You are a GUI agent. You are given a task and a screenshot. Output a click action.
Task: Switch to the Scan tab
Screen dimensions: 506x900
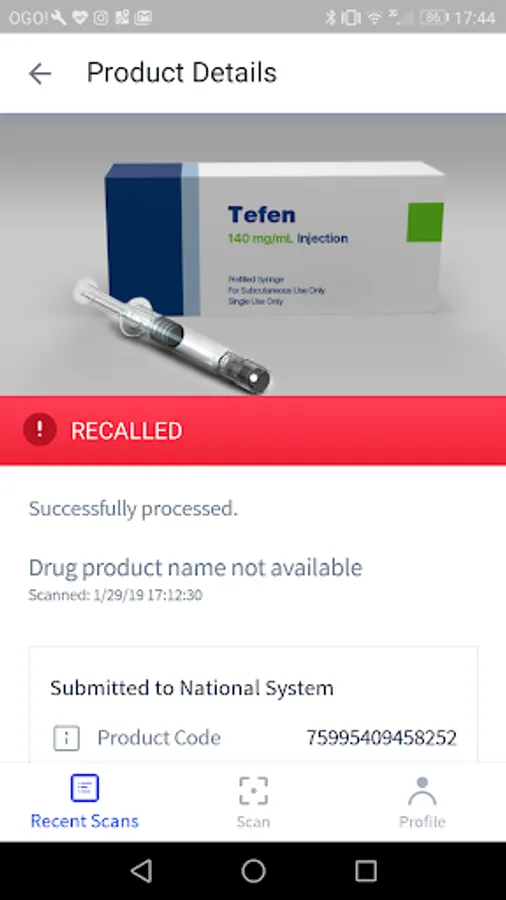253,802
